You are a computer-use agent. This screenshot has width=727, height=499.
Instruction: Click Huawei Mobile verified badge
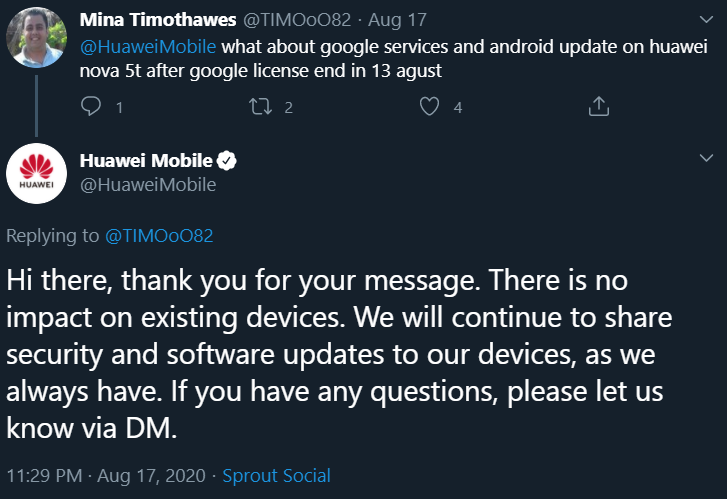(227, 161)
